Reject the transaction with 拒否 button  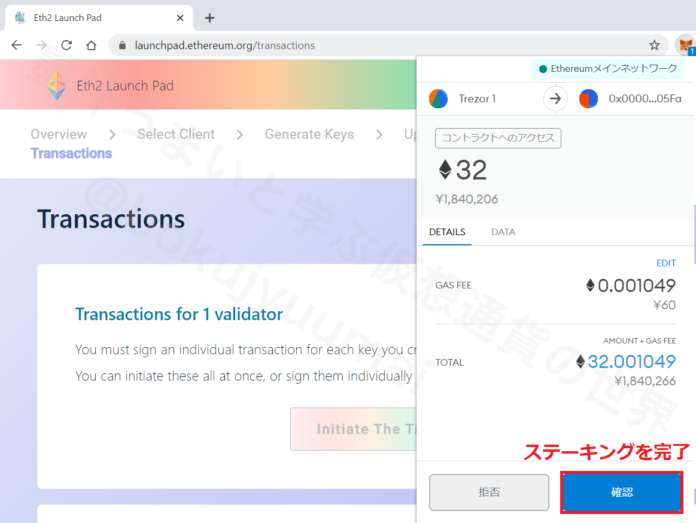[x=489, y=492]
